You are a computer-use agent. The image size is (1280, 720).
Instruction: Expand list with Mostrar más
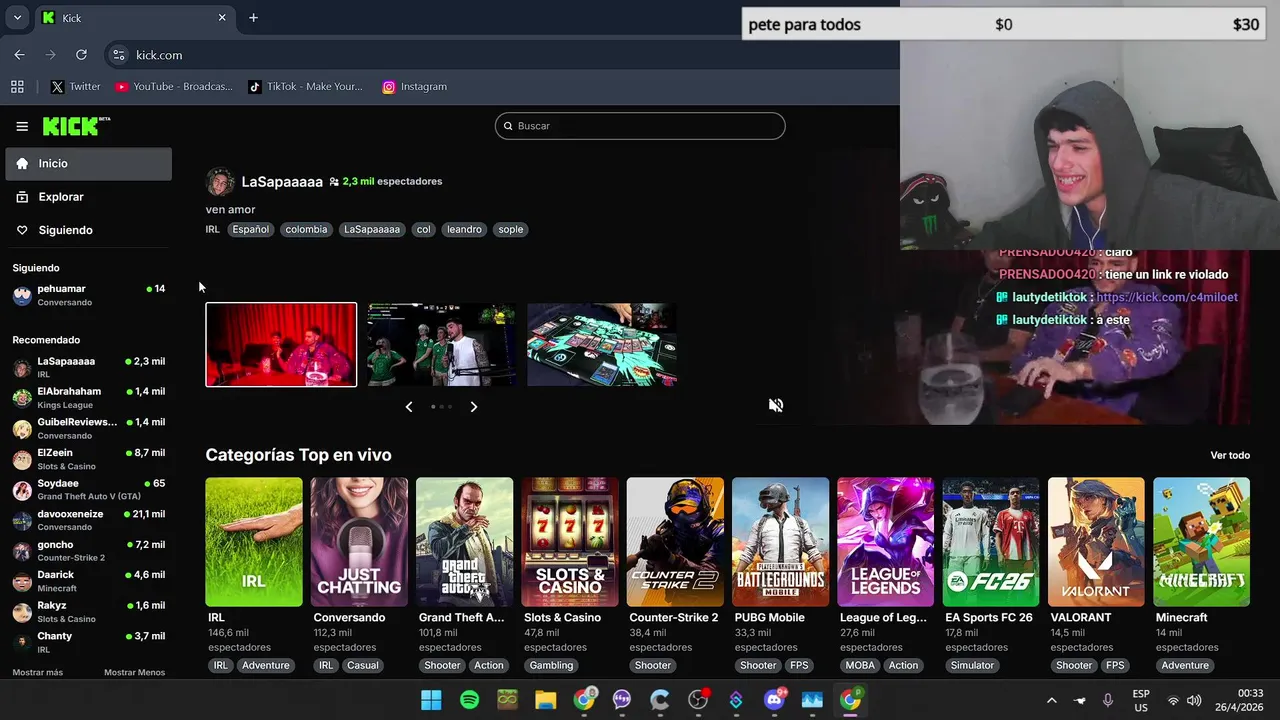pyautogui.click(x=37, y=672)
